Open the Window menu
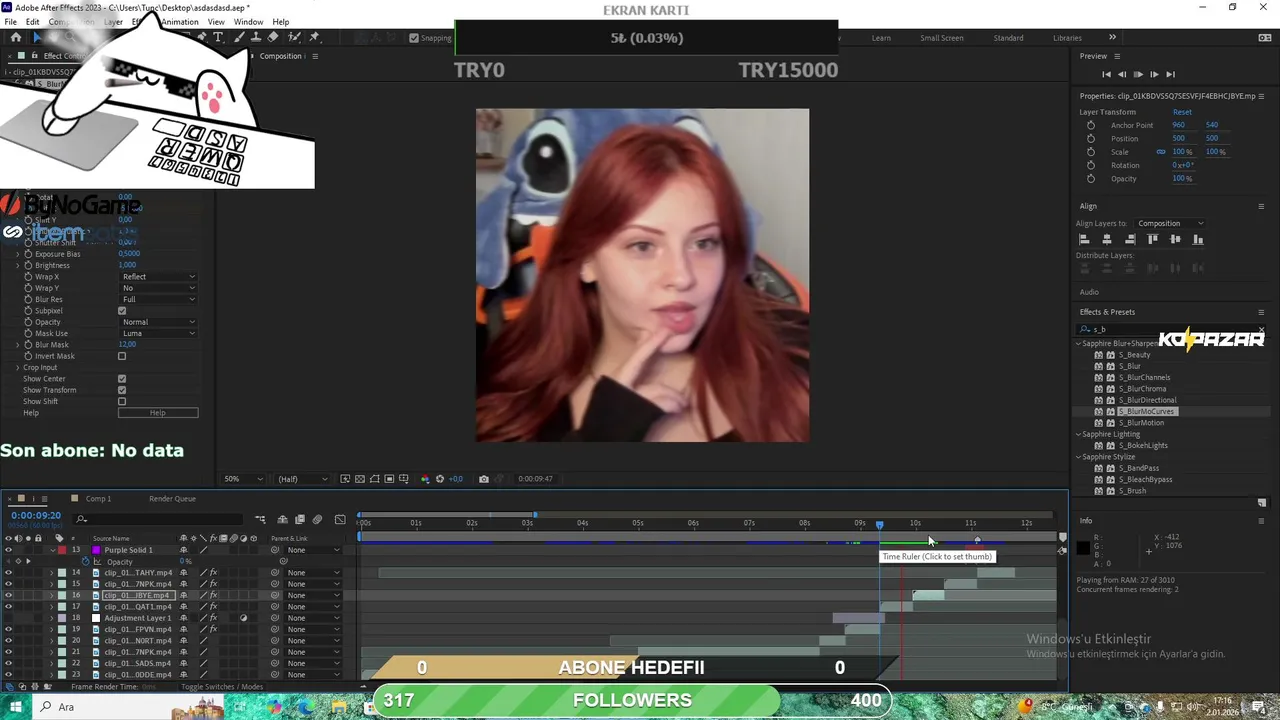 tap(248, 22)
